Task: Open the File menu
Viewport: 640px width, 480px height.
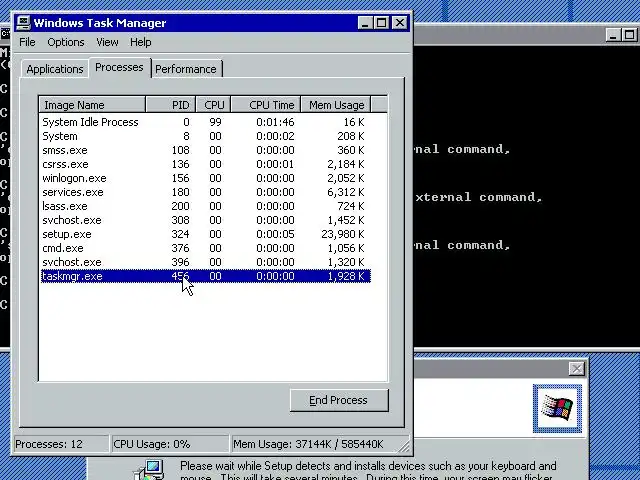Action: (27, 42)
